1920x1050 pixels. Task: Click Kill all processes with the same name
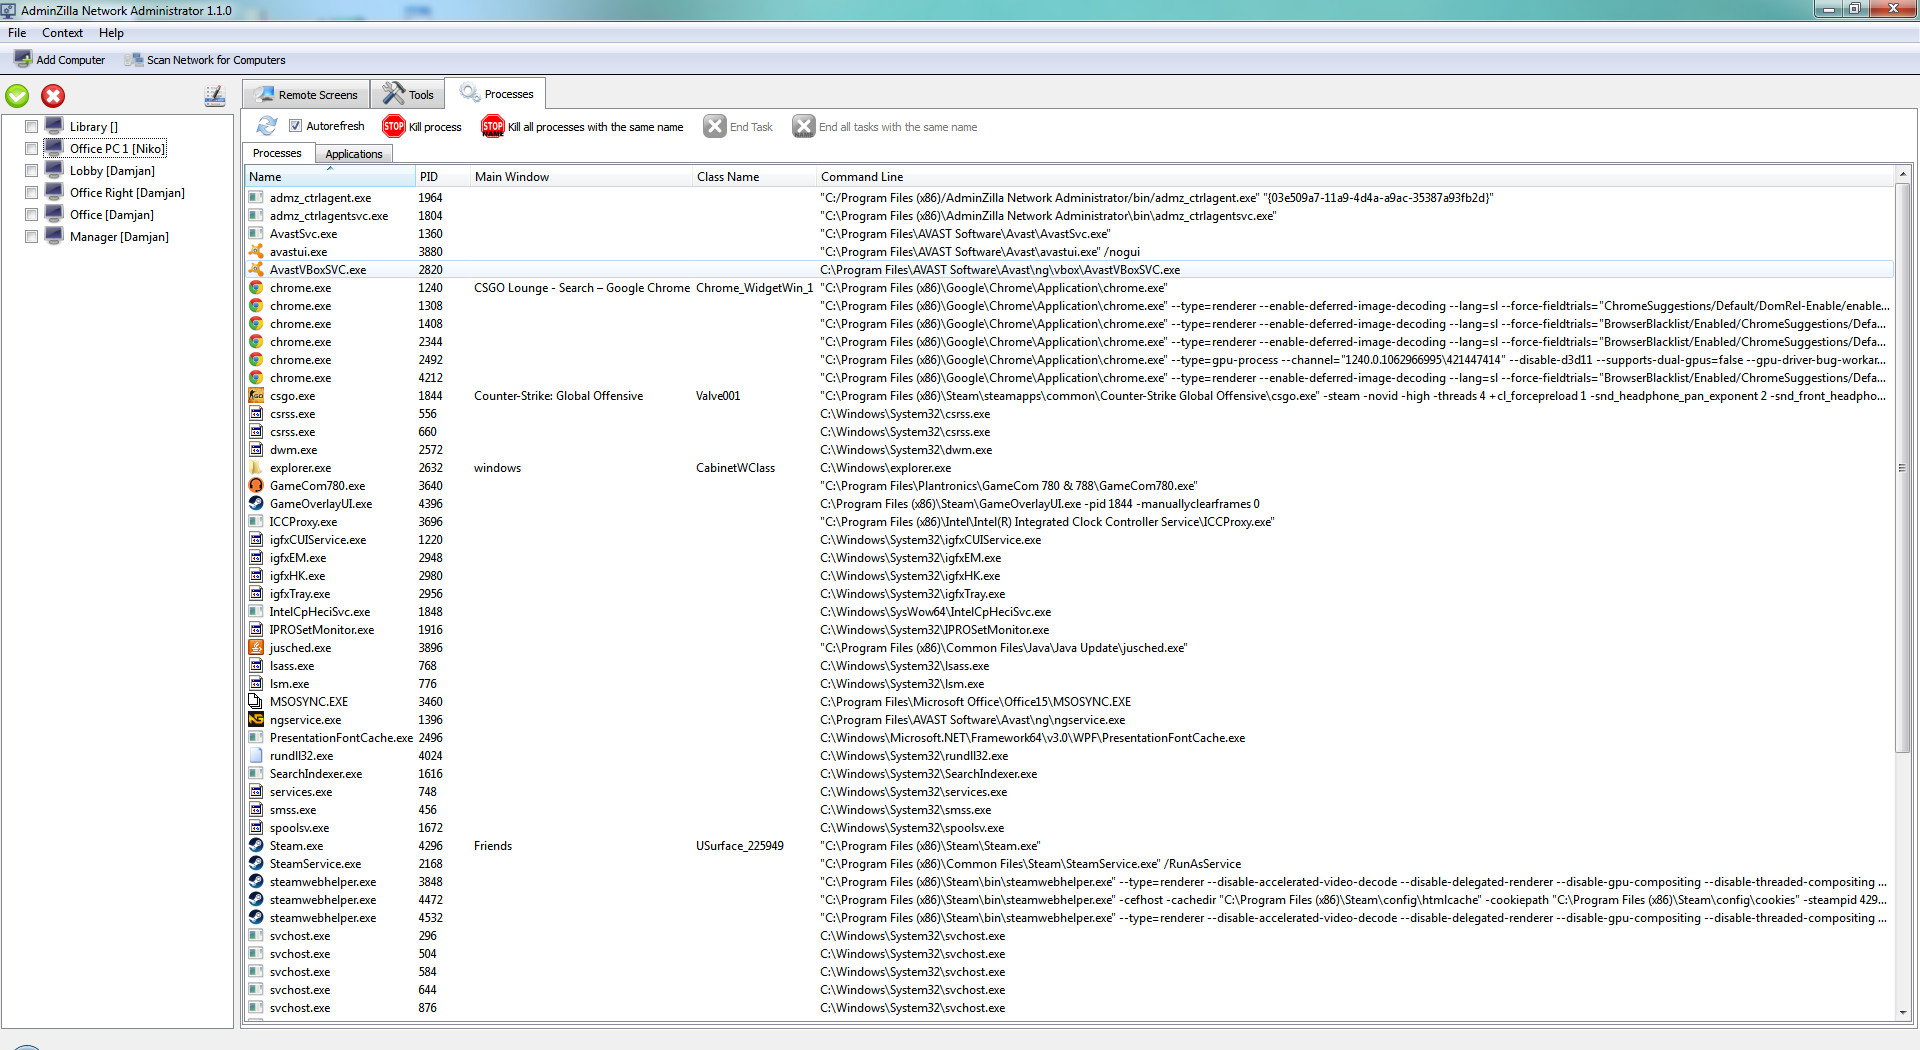(582, 127)
